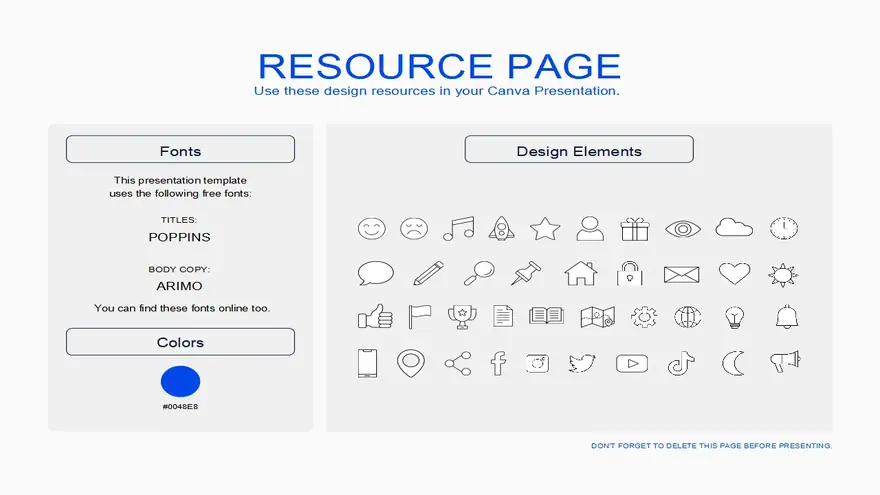This screenshot has height=495, width=880.
Task: Select the open book icon
Action: point(546,316)
